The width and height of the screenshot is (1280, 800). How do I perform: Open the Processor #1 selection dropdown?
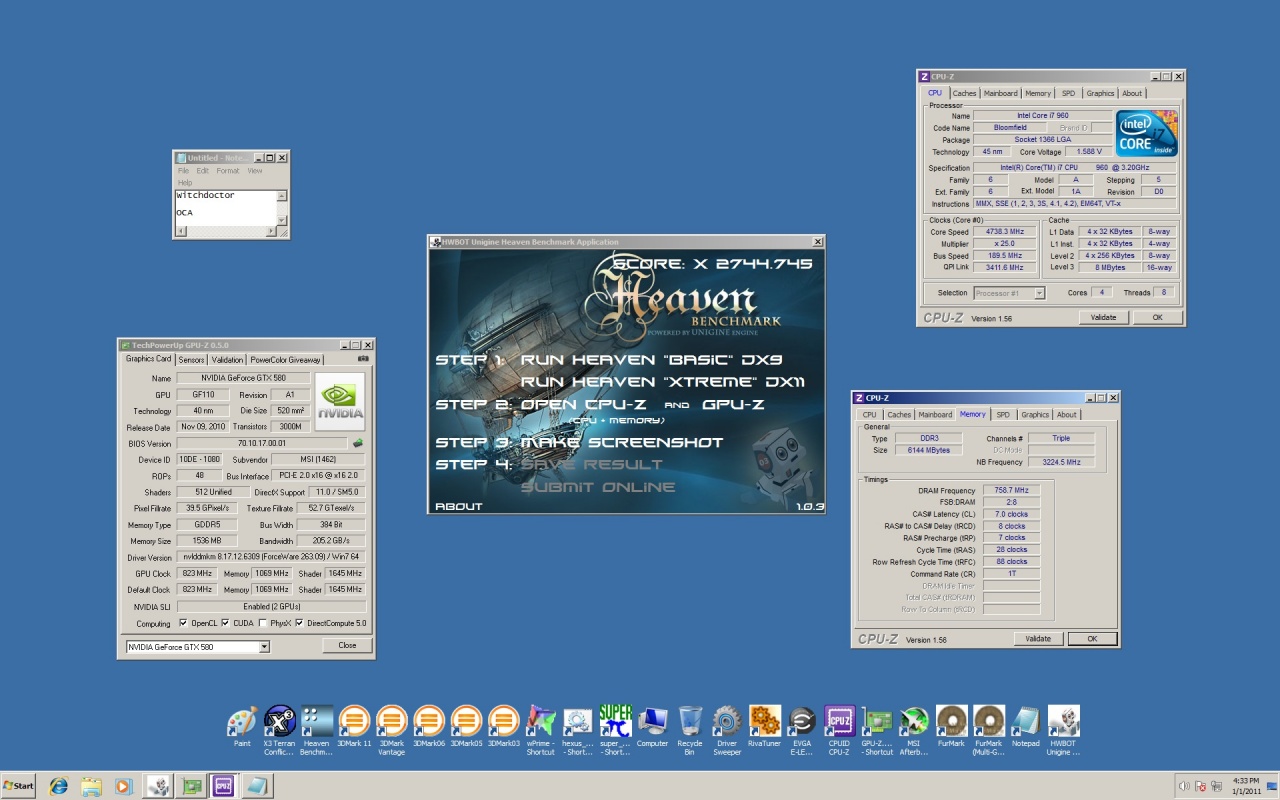tap(1039, 293)
